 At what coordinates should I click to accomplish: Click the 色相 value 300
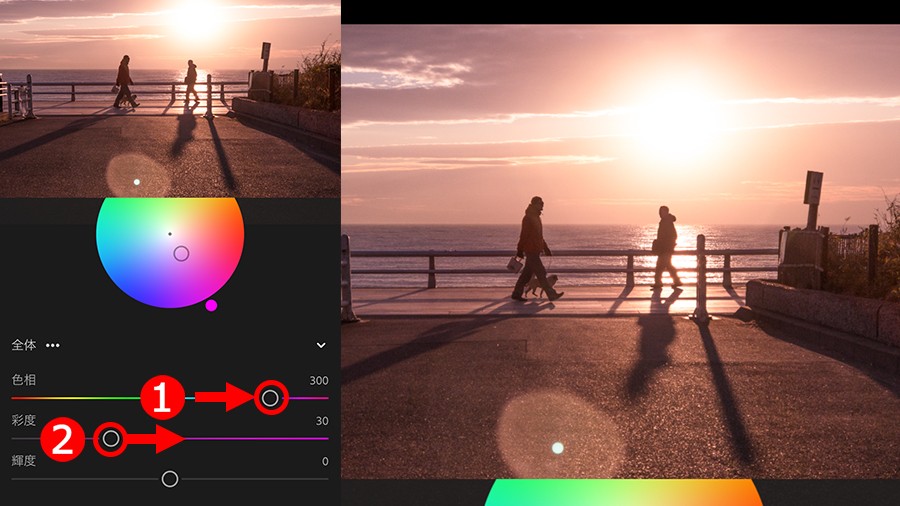pos(319,380)
